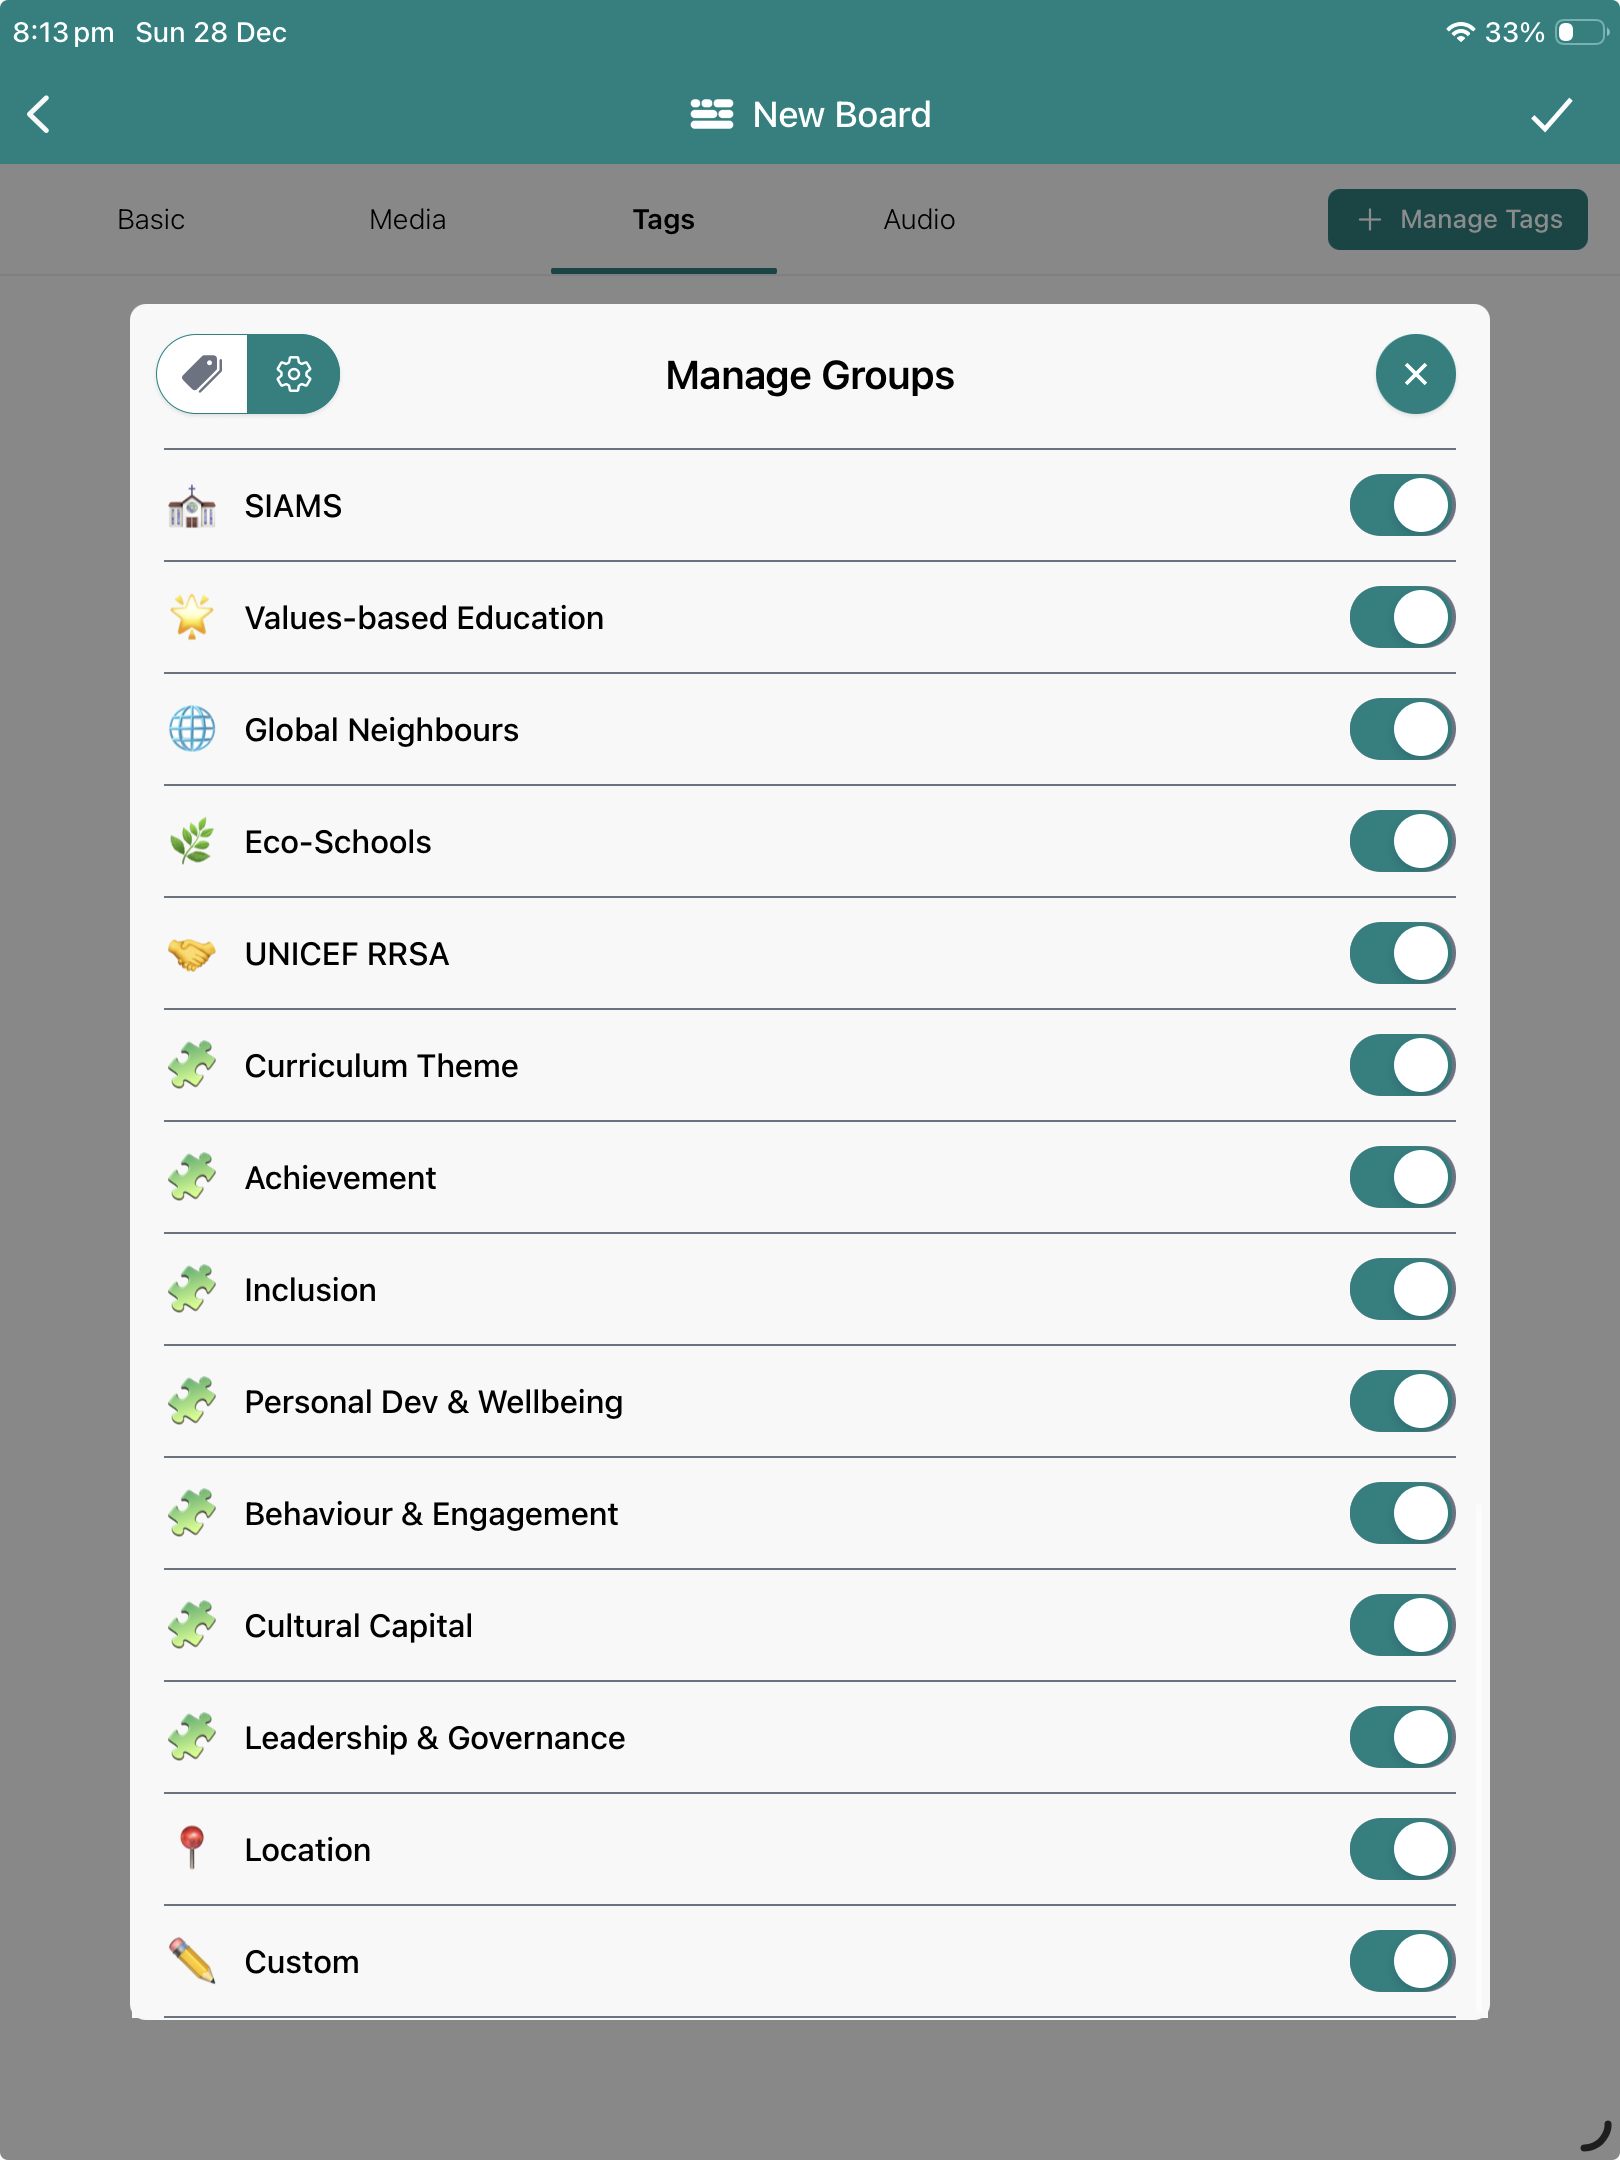The width and height of the screenshot is (1620, 2160).
Task: Click the SIAMS church icon
Action: [192, 505]
